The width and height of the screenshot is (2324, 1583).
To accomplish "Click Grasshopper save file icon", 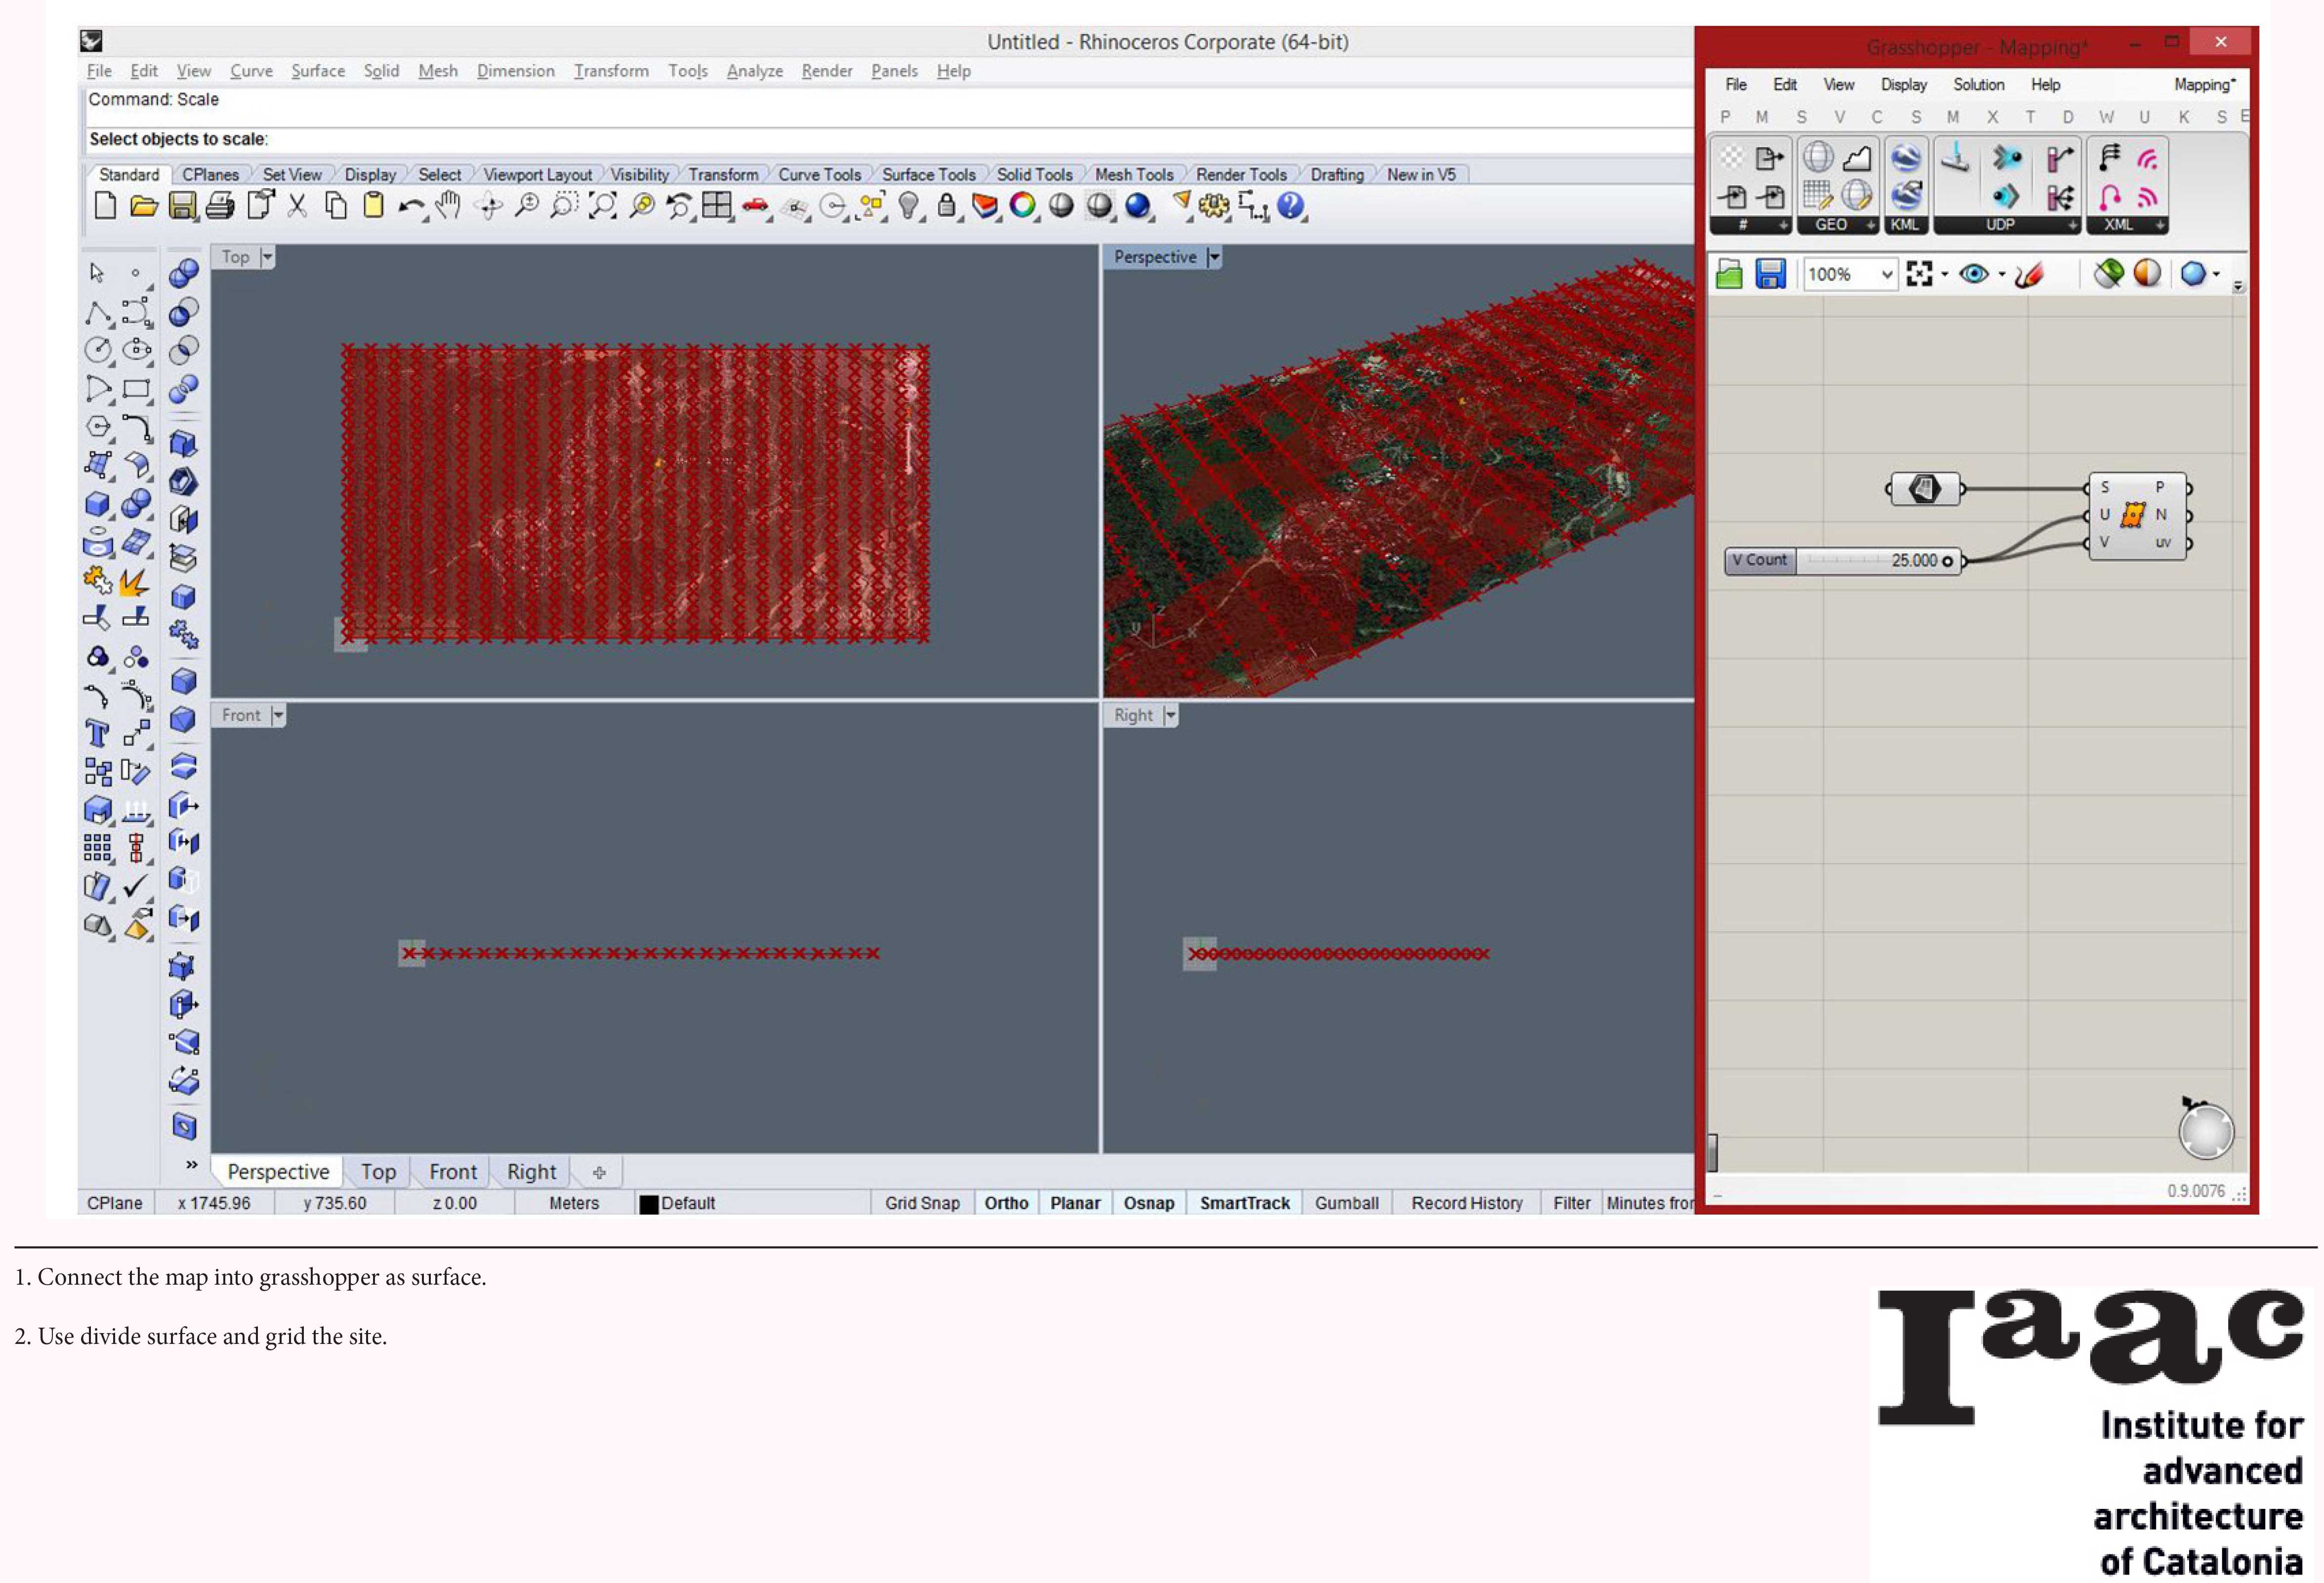I will [x=1770, y=274].
